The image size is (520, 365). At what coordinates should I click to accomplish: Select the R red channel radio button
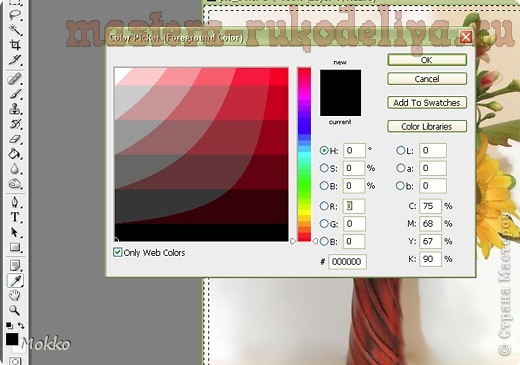(324, 206)
